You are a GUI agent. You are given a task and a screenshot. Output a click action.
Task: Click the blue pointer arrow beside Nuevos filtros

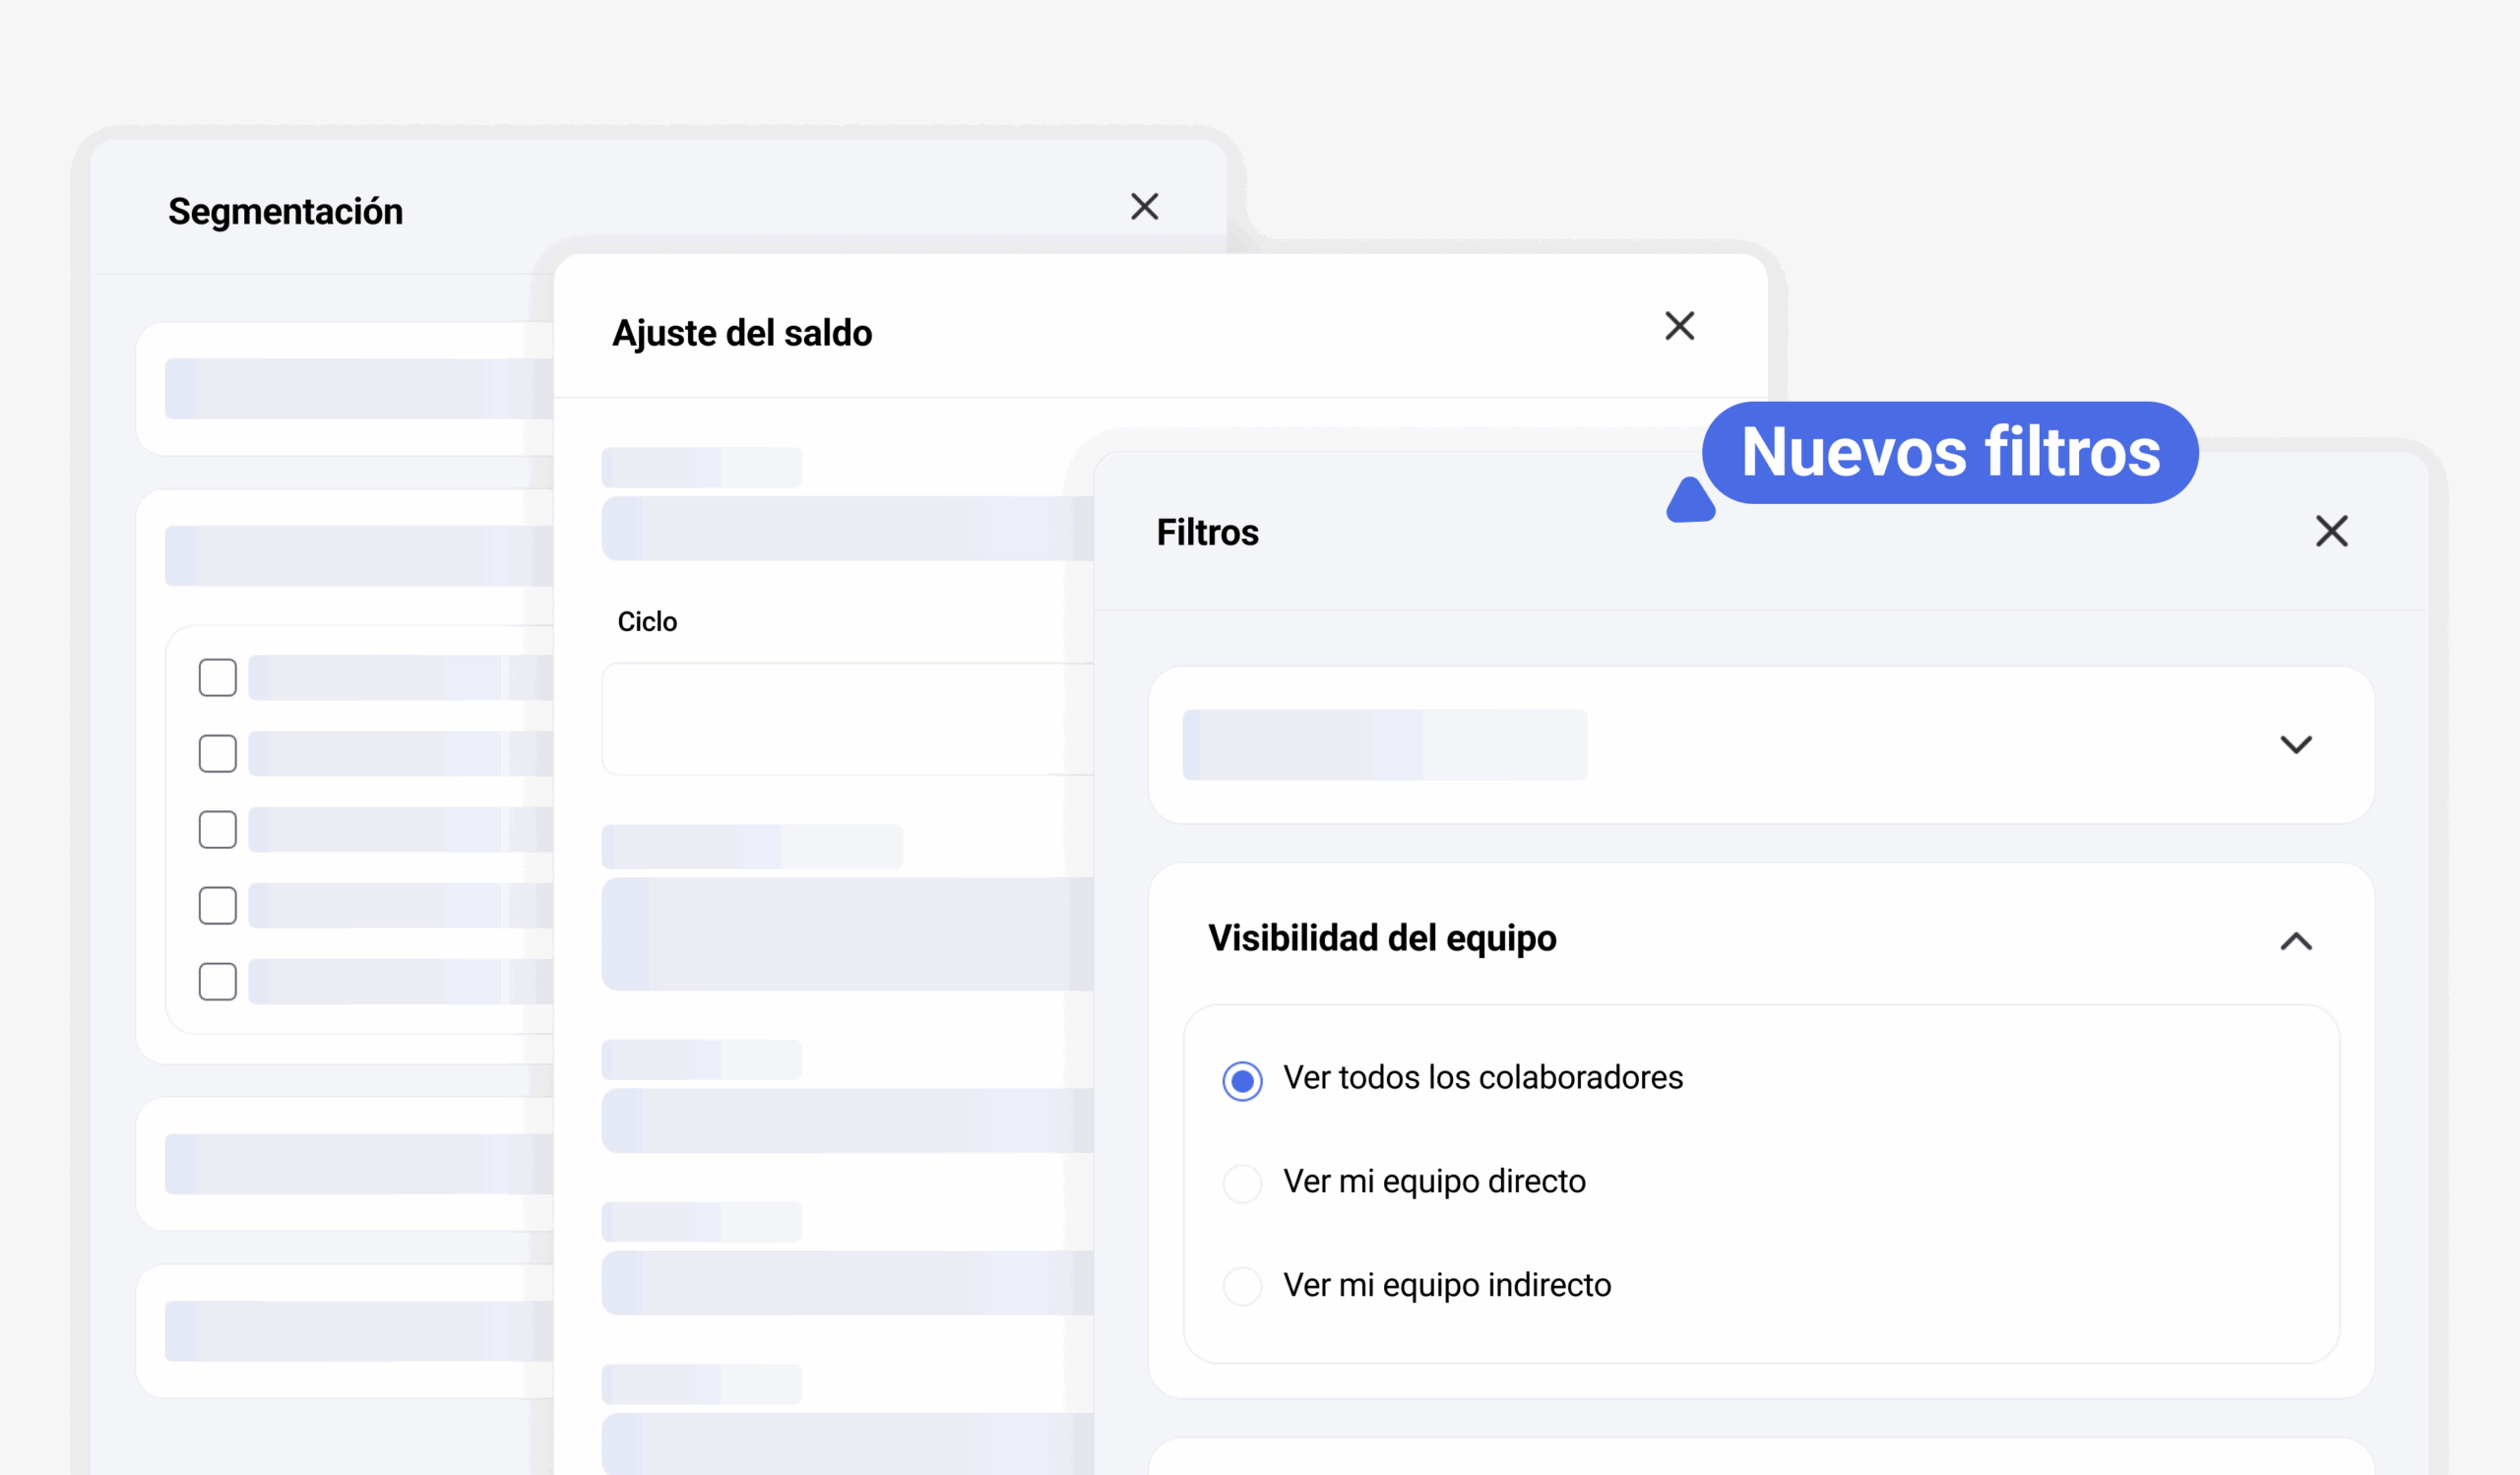coord(1690,503)
